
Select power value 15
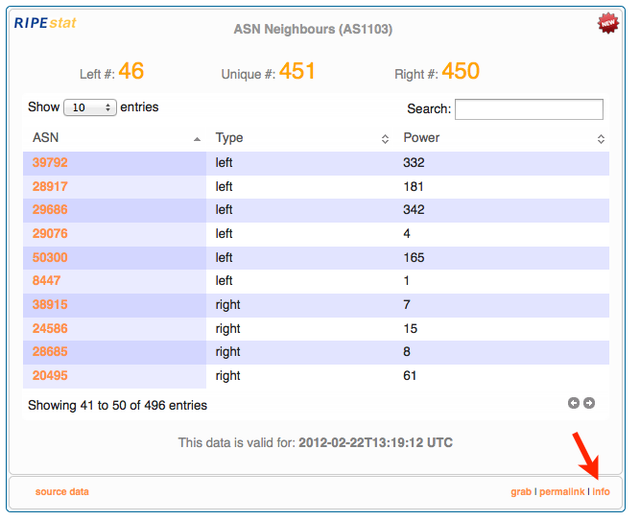[x=410, y=329]
